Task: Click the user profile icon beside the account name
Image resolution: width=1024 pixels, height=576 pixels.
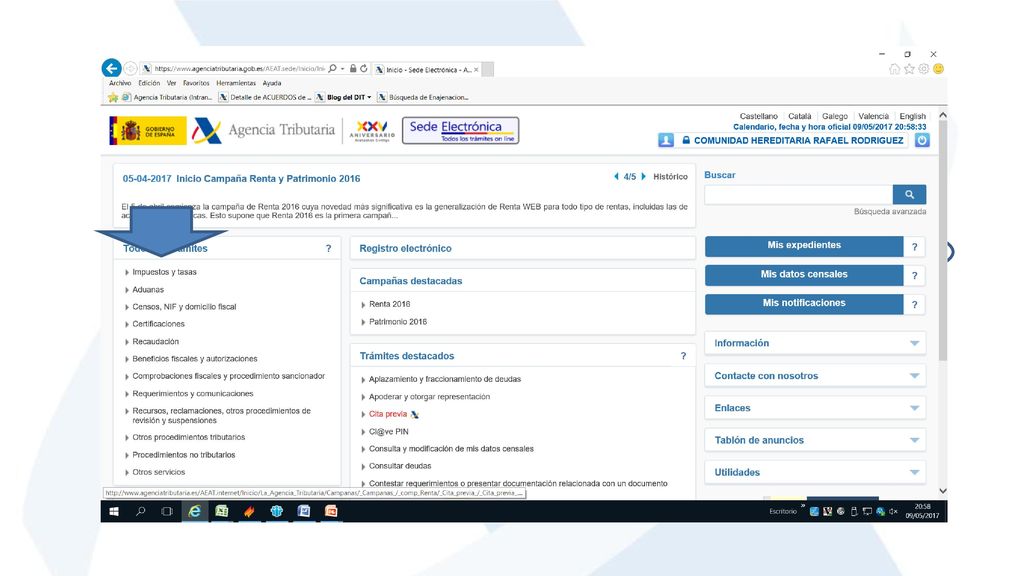Action: (665, 140)
